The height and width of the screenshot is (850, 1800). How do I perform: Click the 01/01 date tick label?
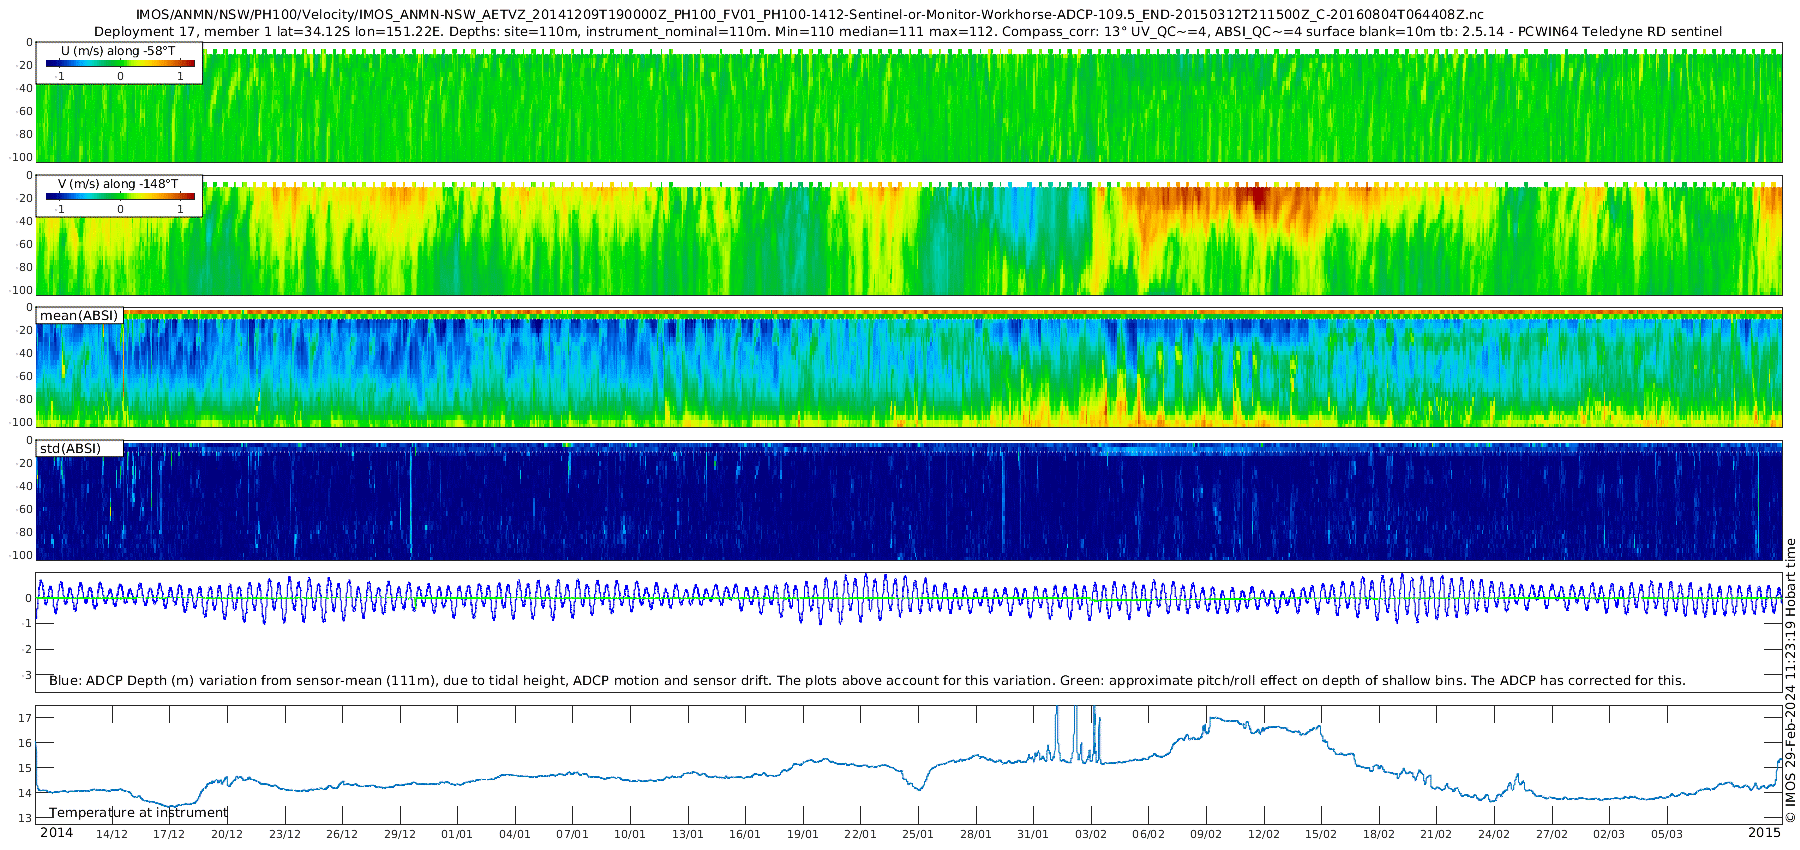(457, 834)
